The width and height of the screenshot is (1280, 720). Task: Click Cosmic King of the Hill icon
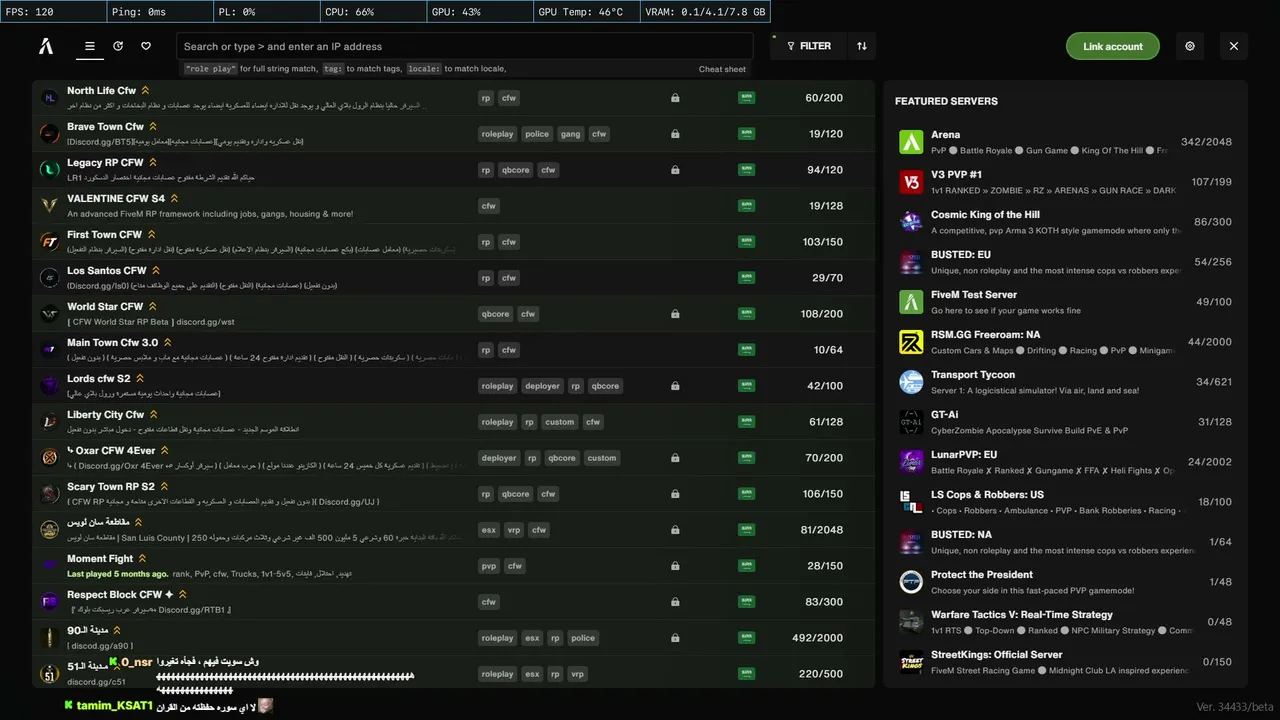911,222
